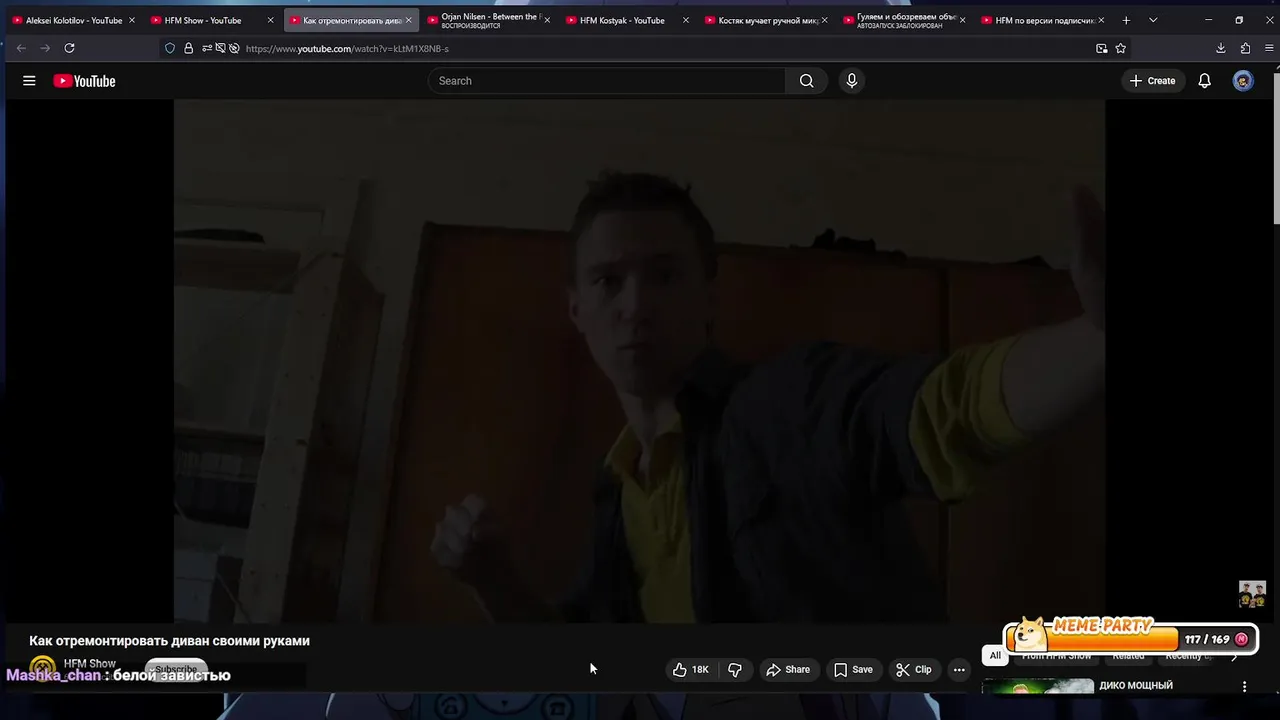View site security lock info
The image size is (1280, 720).
pyautogui.click(x=188, y=48)
